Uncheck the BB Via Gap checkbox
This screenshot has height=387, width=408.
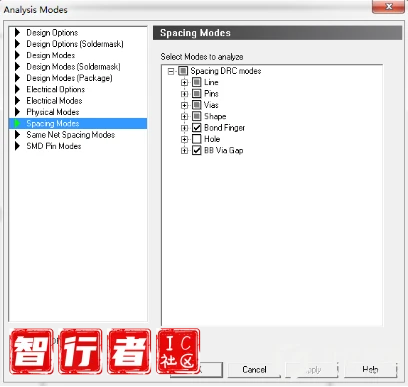(x=197, y=150)
